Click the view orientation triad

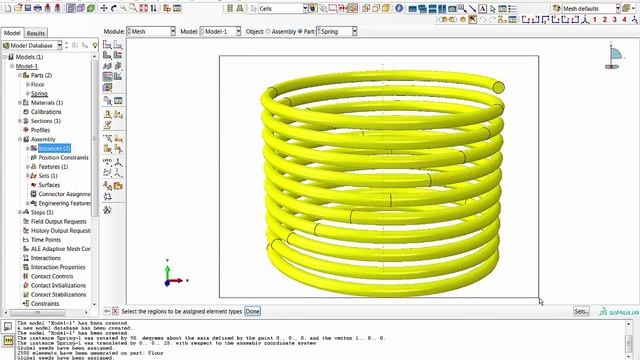(175, 274)
